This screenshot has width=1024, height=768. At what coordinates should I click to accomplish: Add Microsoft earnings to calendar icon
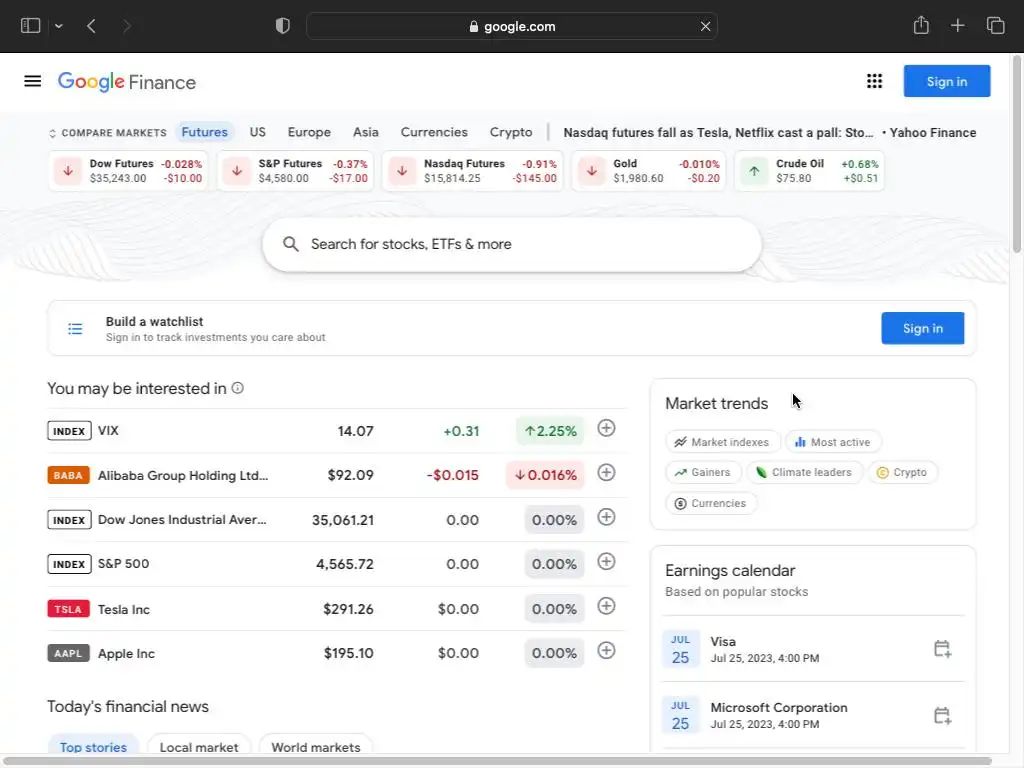942,715
